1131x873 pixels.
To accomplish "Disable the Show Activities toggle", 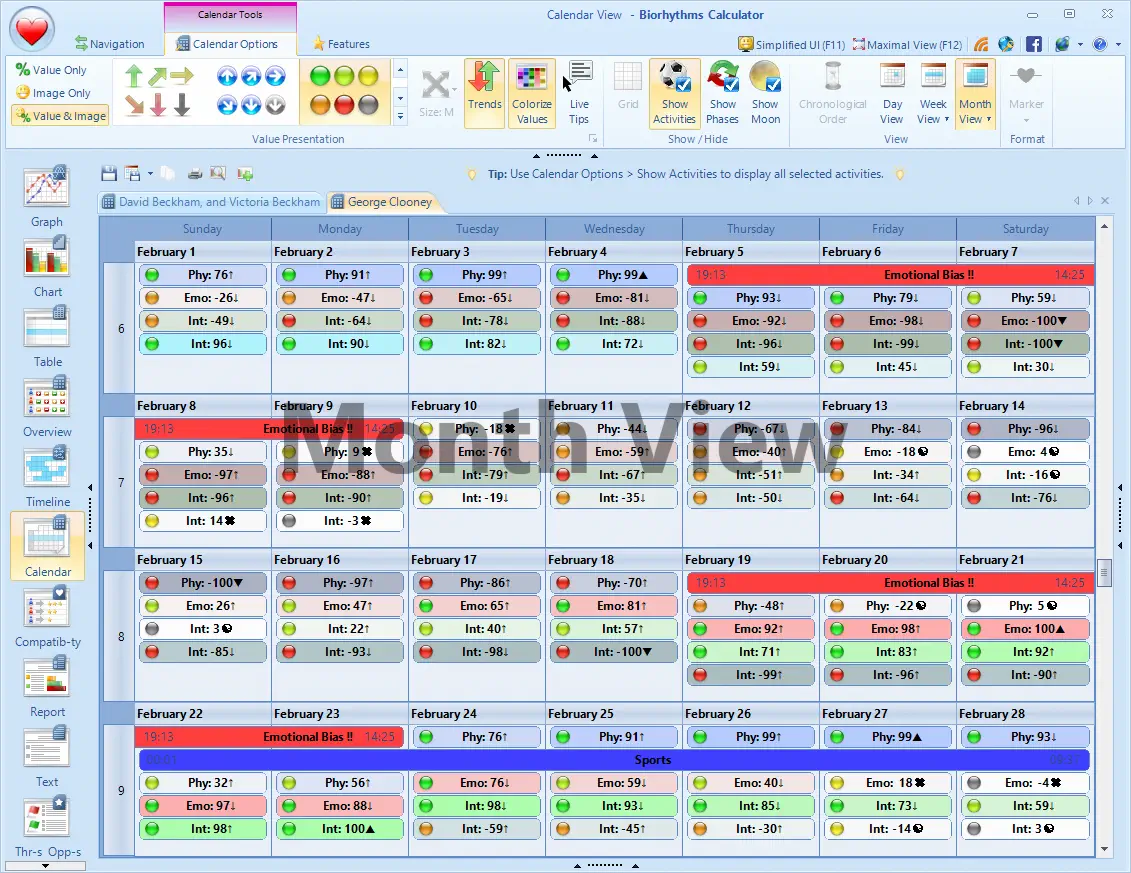I will coord(674,92).
